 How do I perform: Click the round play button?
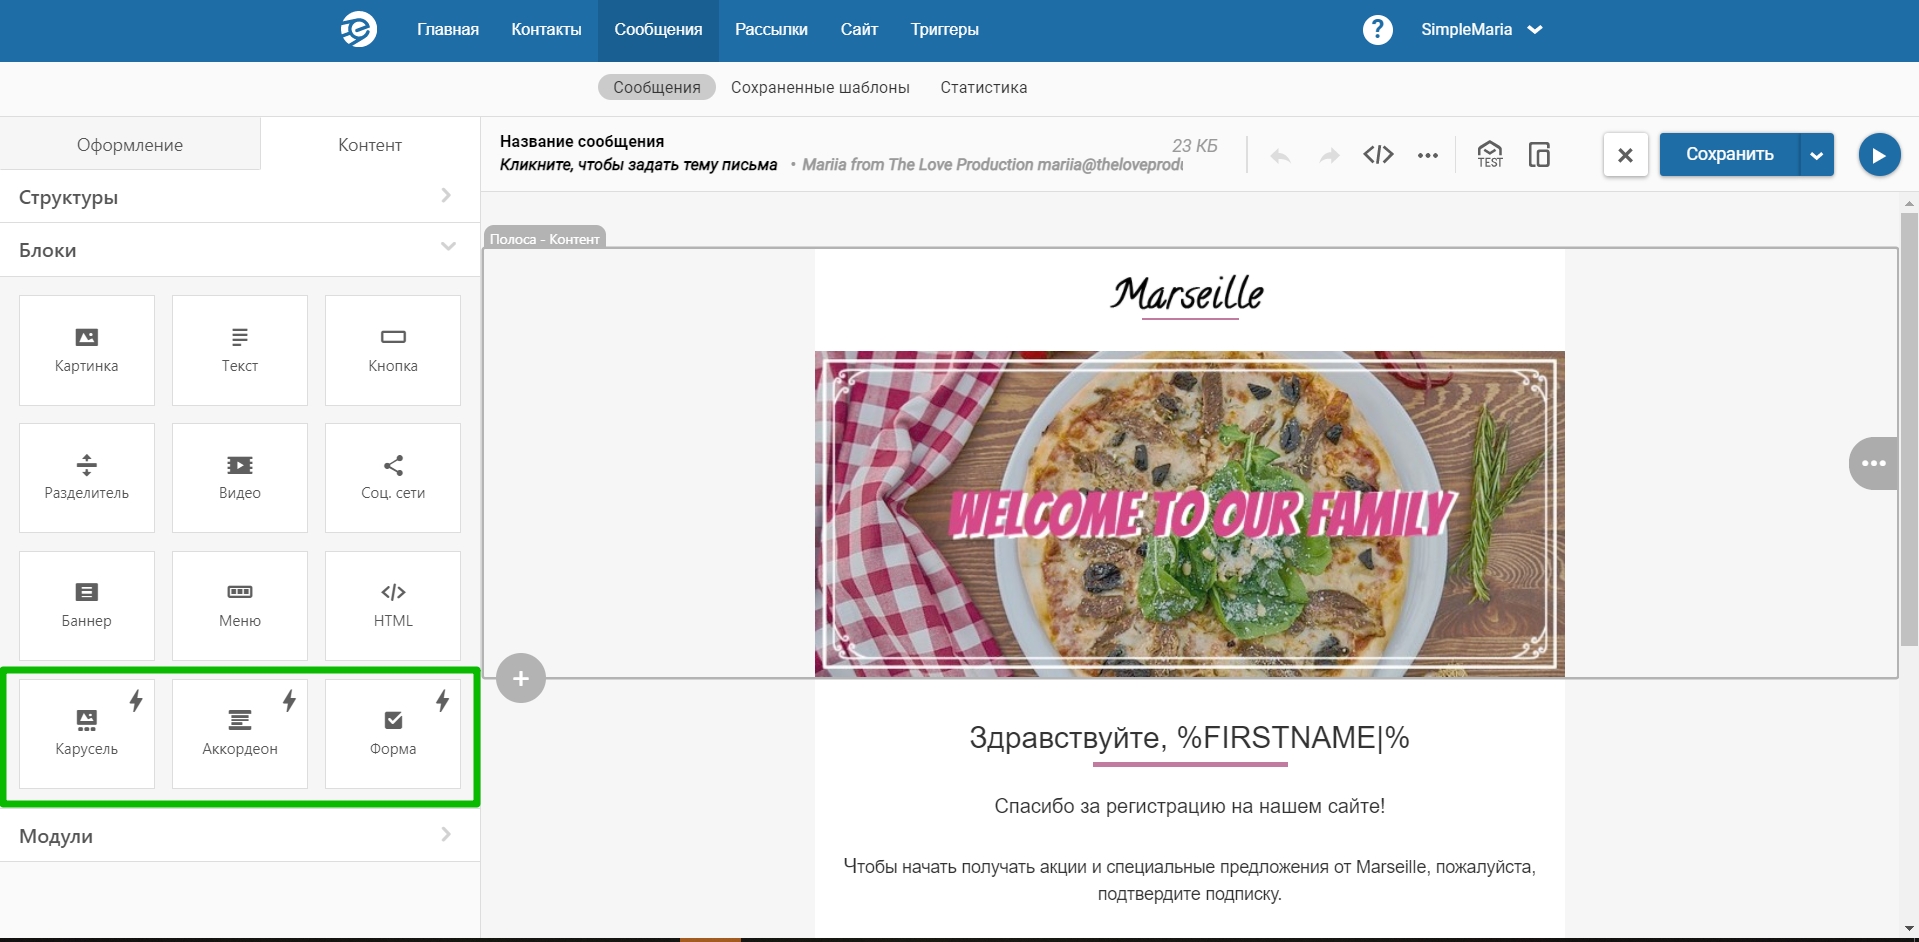[1879, 155]
